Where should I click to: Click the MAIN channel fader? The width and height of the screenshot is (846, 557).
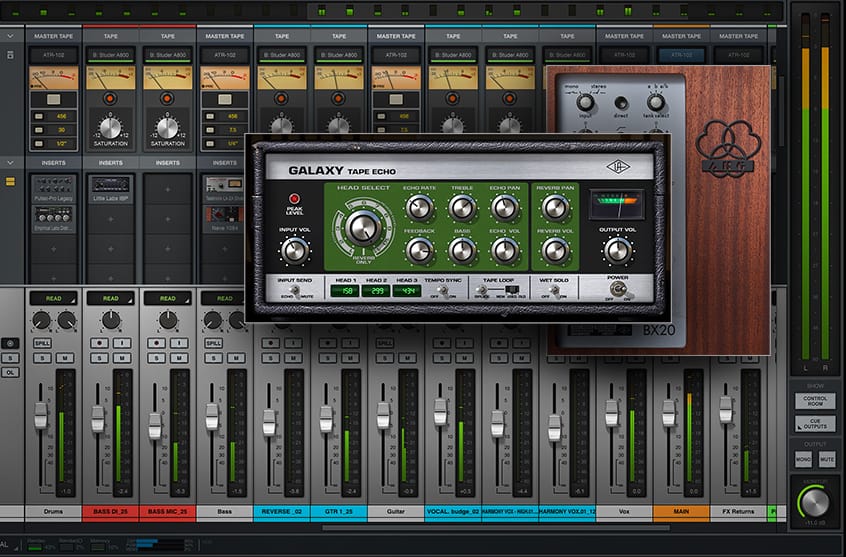(x=669, y=413)
